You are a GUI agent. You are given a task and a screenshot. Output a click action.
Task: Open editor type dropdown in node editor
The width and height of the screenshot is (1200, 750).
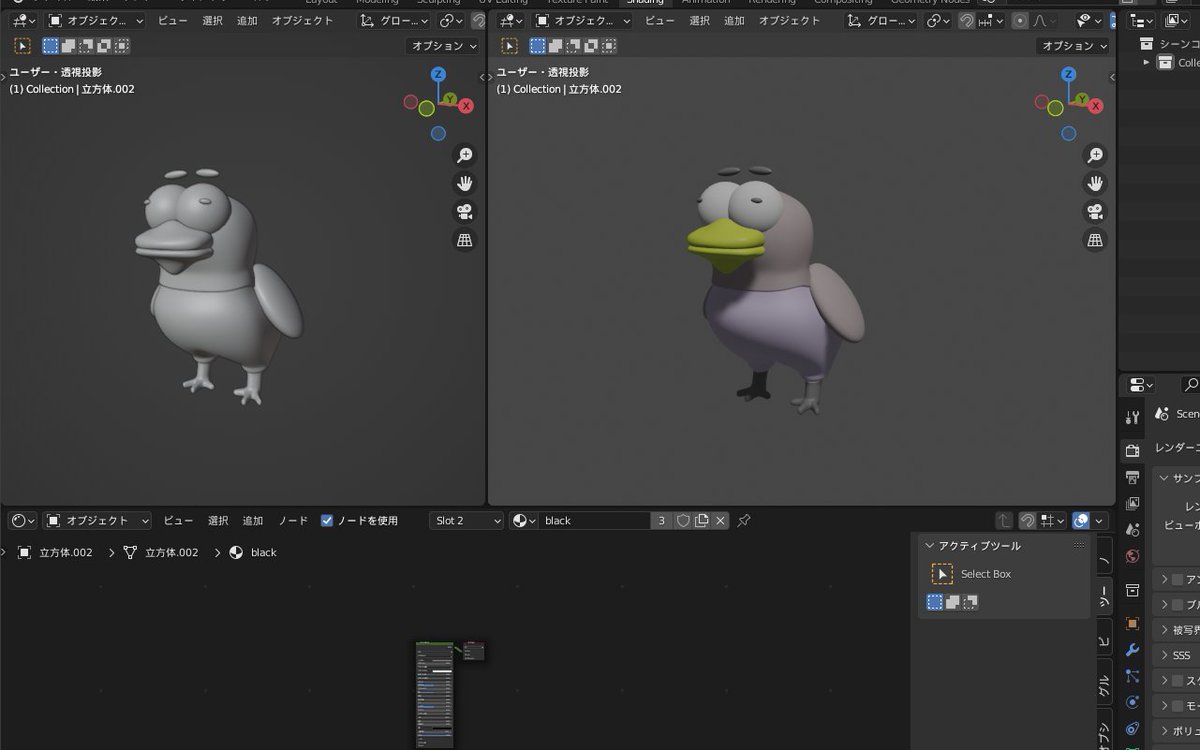22,521
